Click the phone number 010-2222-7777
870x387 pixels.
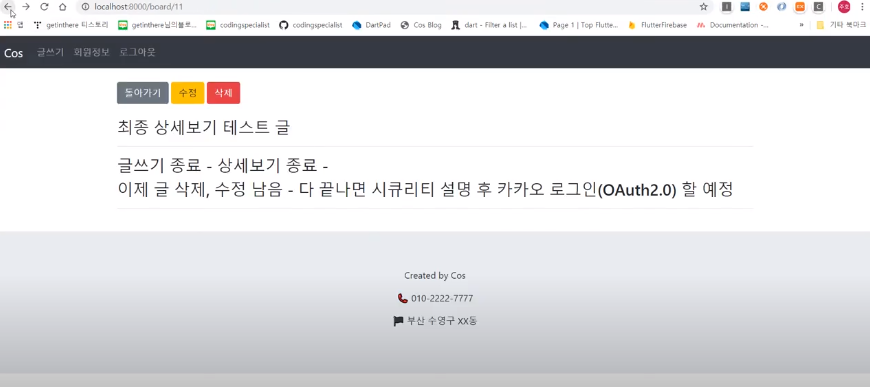pos(442,298)
